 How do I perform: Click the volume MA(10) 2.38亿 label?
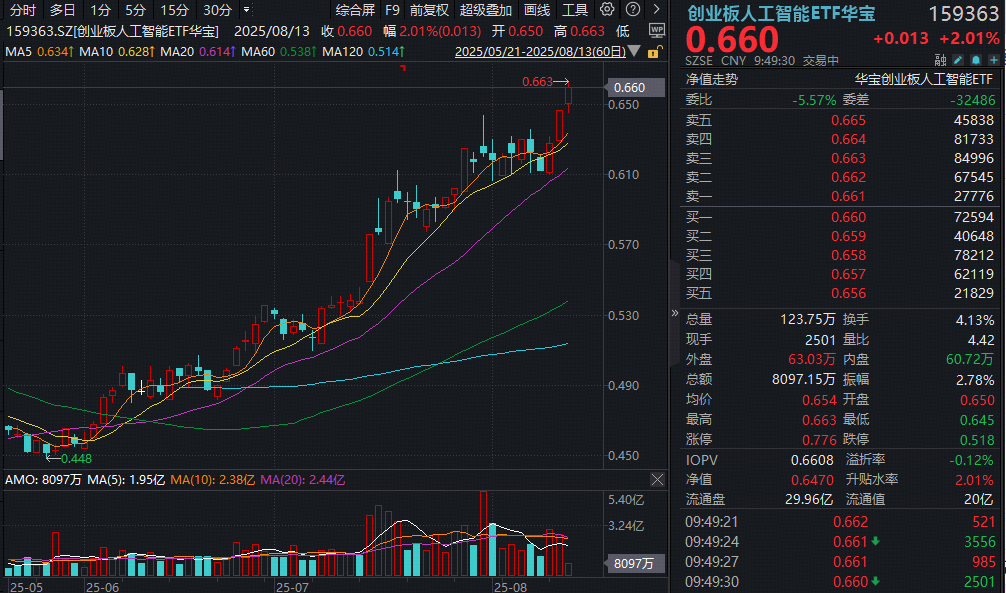tap(212, 479)
